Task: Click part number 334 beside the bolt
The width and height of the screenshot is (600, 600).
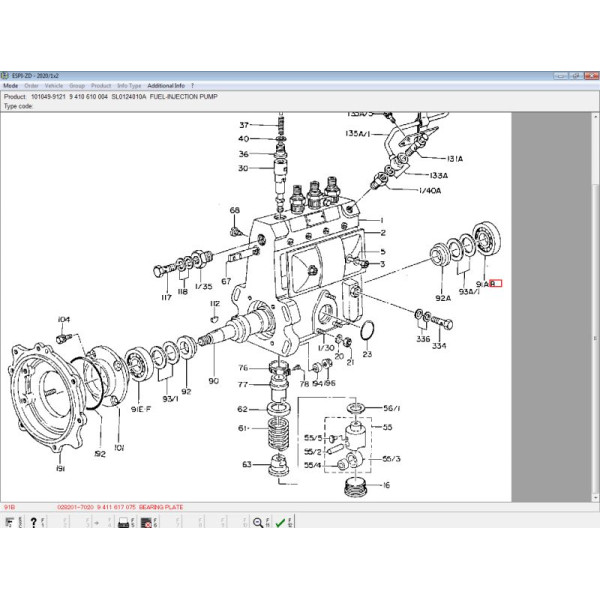Action: pyautogui.click(x=438, y=346)
